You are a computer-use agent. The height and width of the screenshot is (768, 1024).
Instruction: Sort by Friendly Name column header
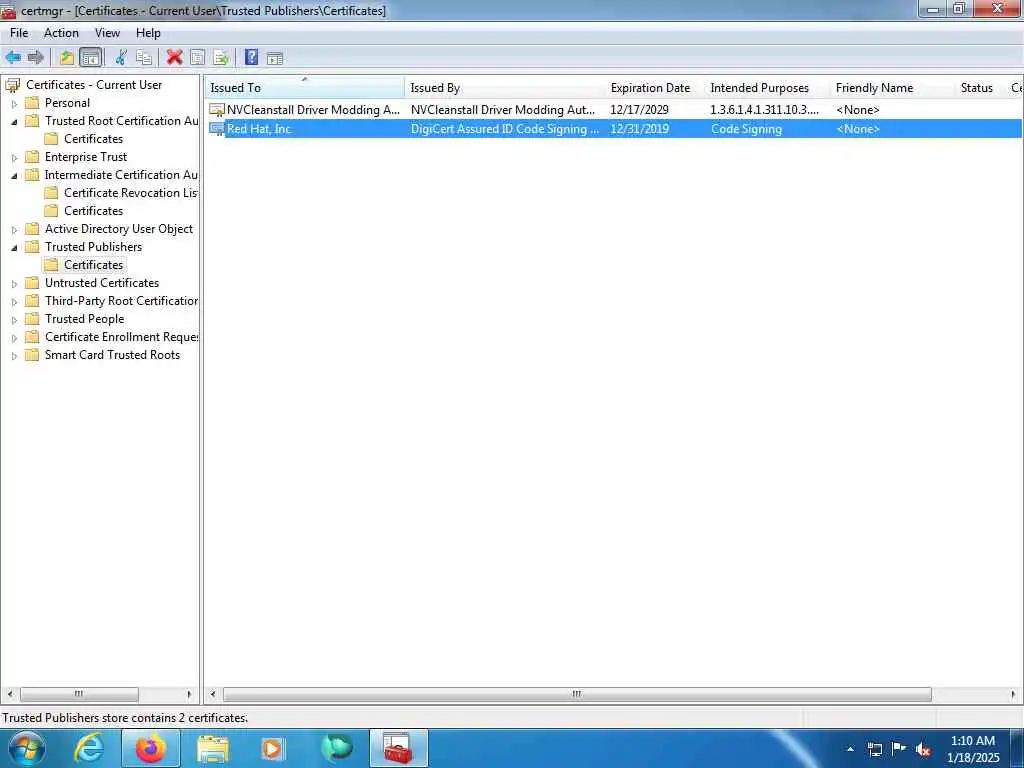[x=892, y=88]
